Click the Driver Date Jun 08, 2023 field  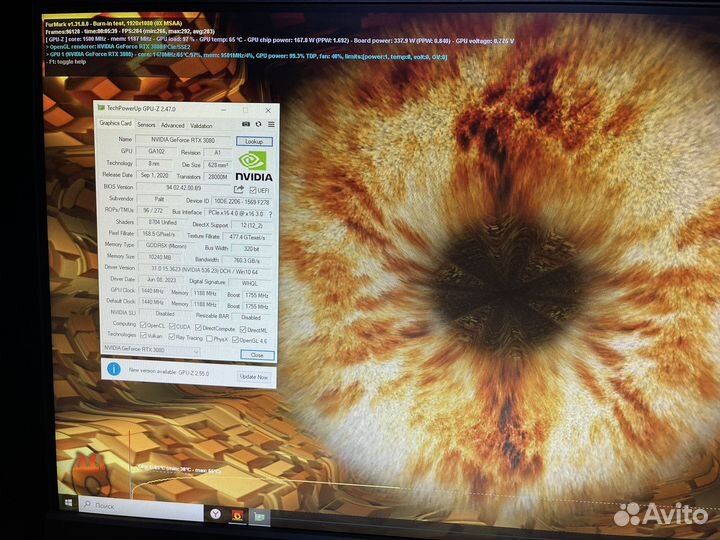pyautogui.click(x=161, y=279)
